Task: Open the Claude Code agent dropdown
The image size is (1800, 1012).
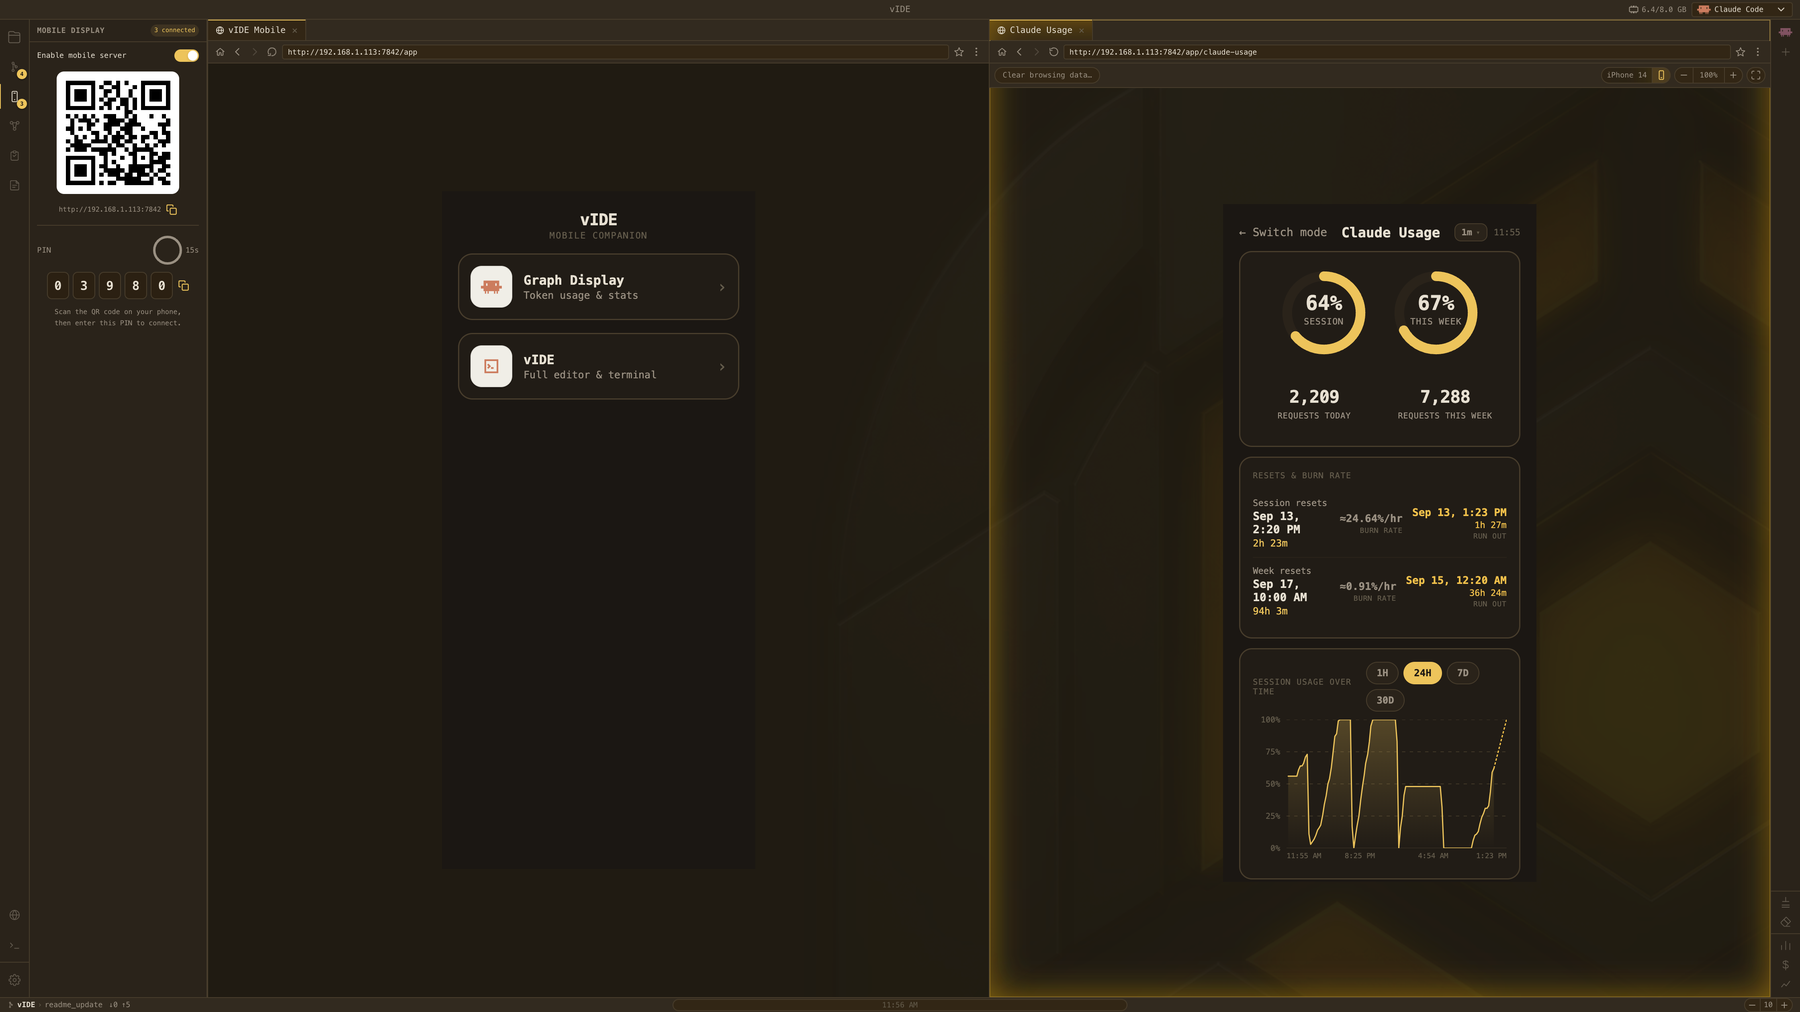Action: (1741, 9)
